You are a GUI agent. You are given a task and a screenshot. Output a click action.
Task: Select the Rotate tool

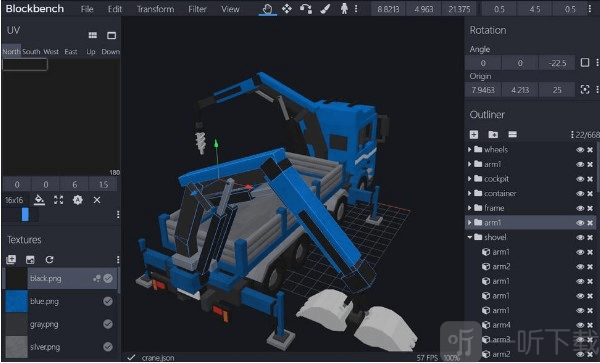point(305,9)
